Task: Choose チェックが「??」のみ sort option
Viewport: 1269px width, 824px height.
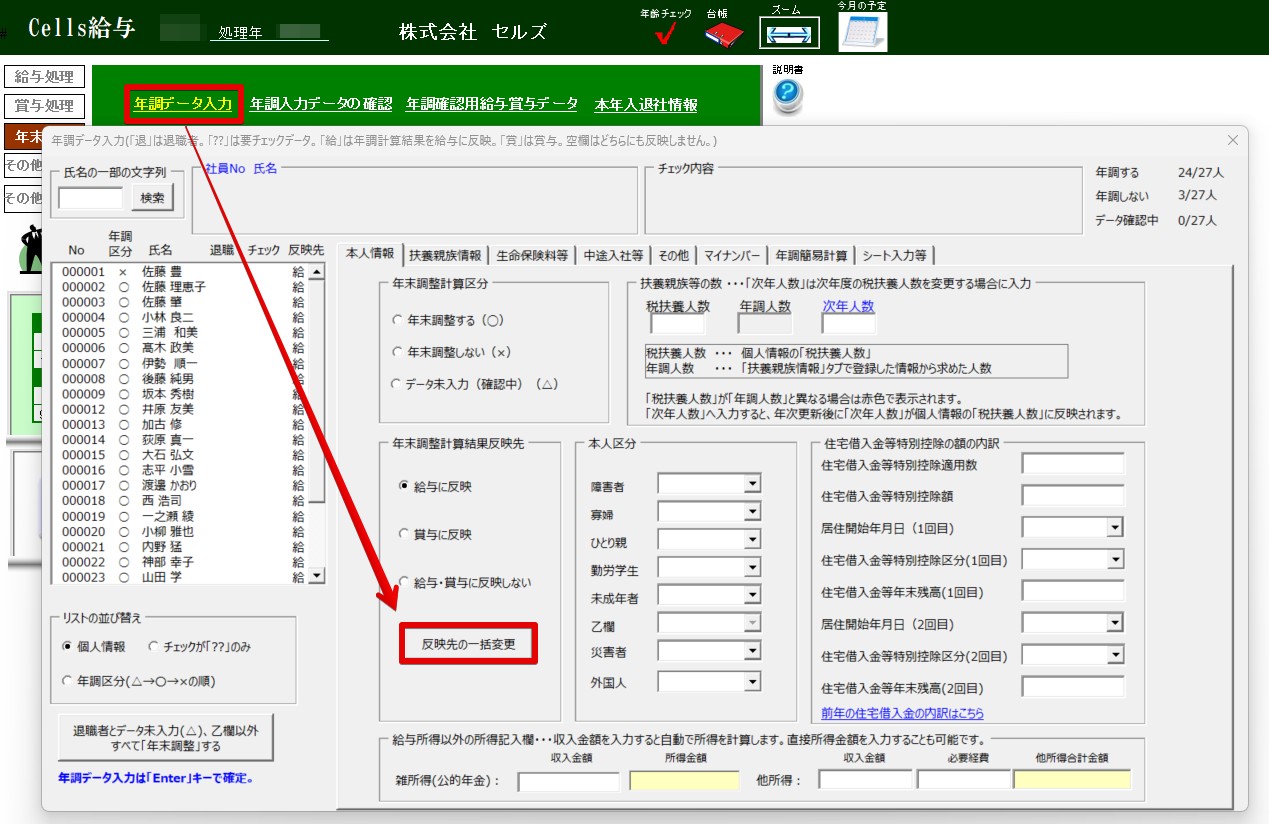Action: click(x=153, y=646)
